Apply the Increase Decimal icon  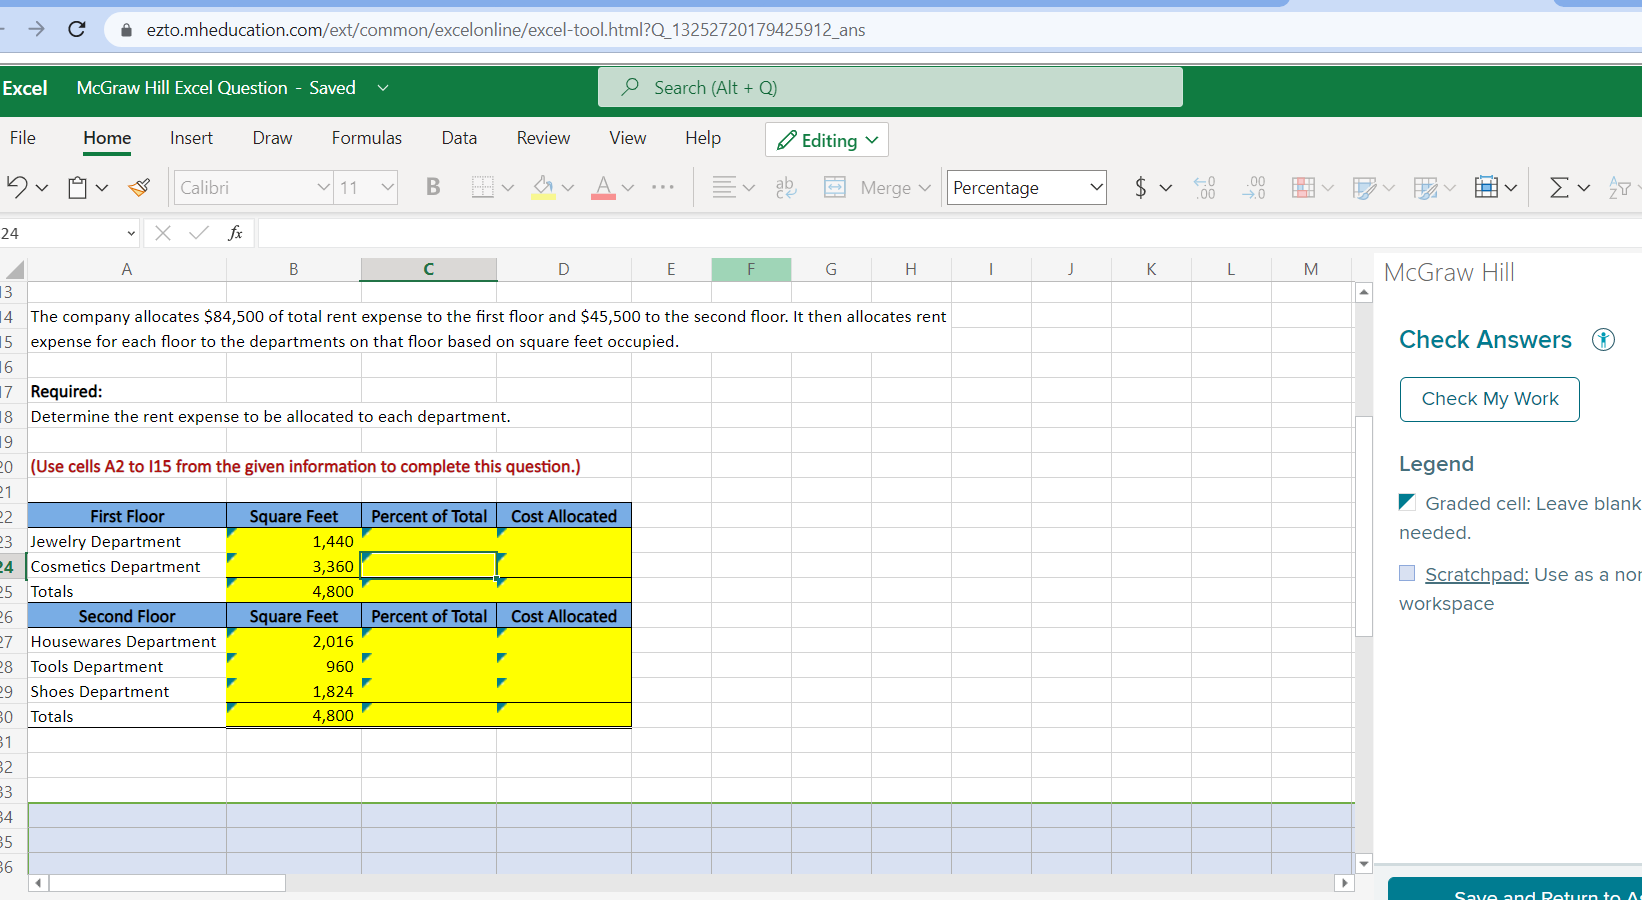tap(1205, 187)
